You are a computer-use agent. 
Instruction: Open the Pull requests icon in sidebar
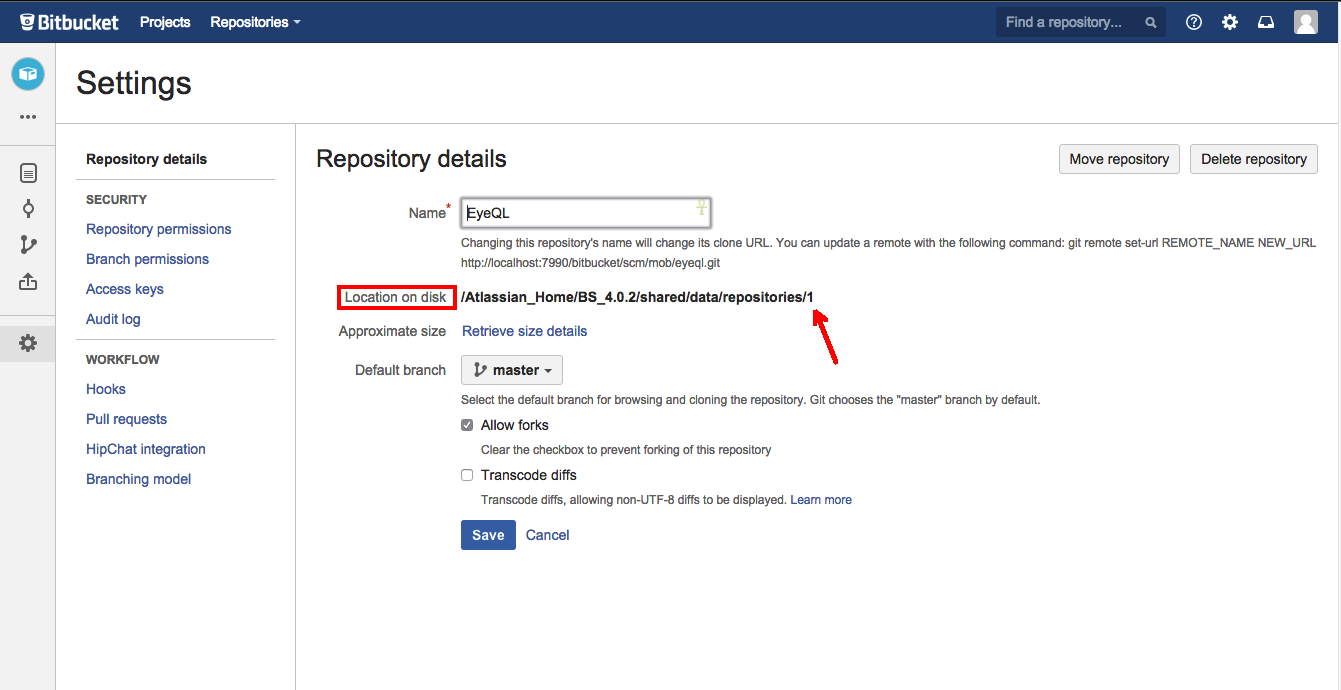tap(28, 282)
